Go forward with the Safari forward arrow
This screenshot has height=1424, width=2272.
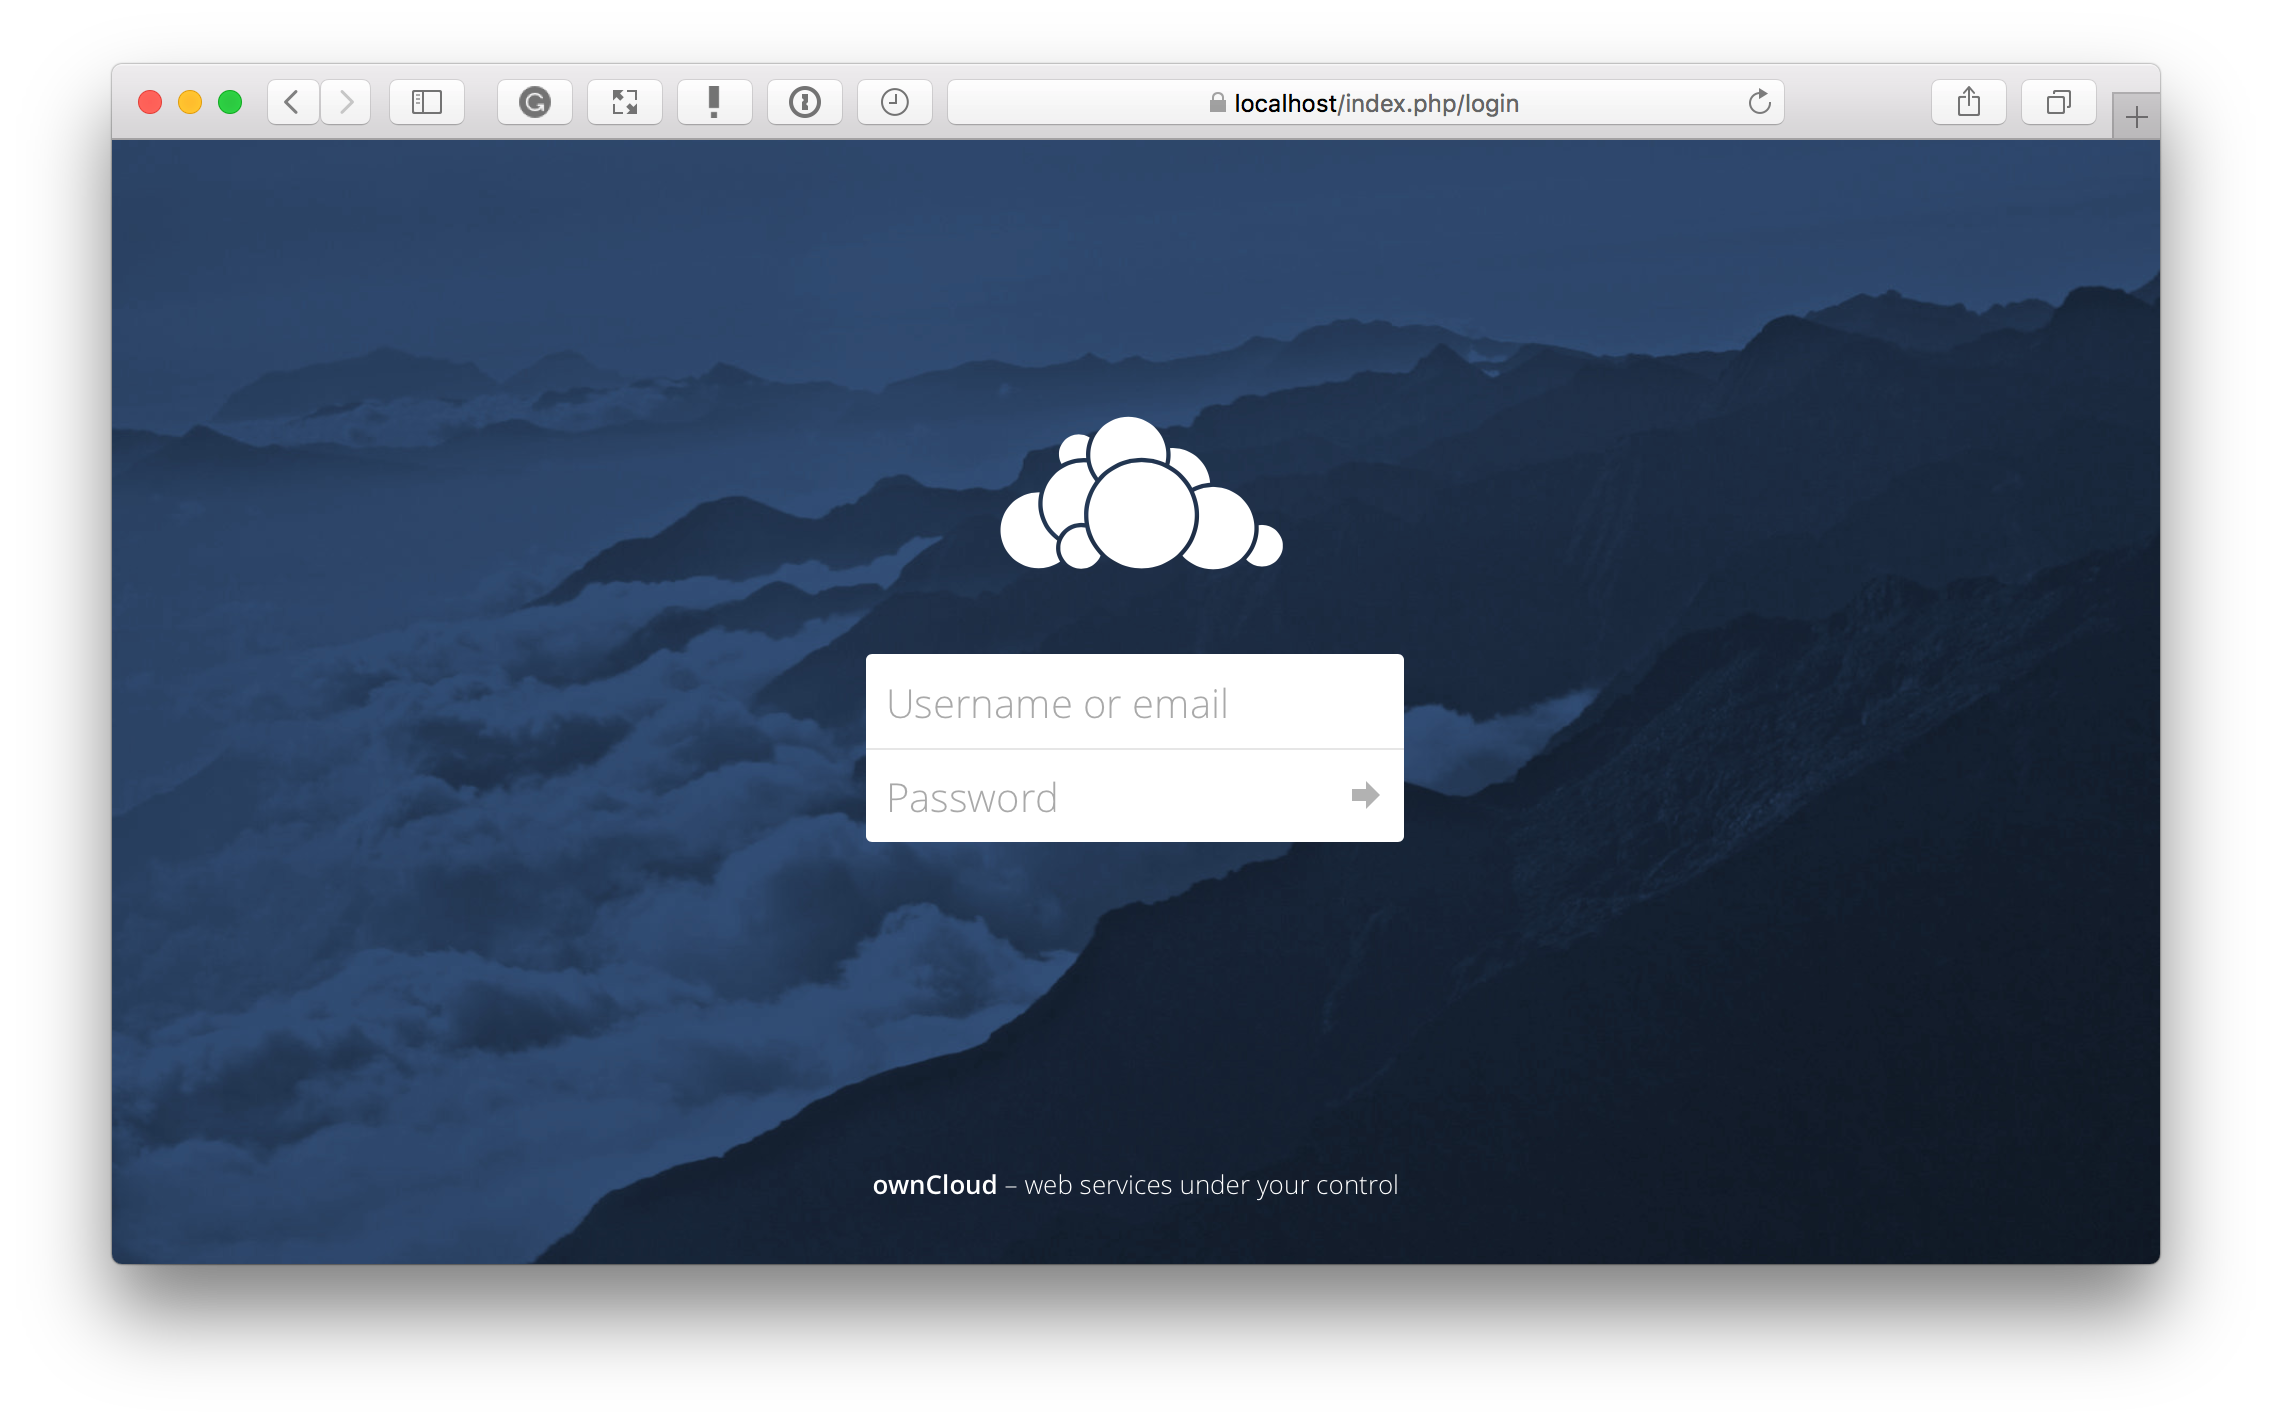[346, 102]
